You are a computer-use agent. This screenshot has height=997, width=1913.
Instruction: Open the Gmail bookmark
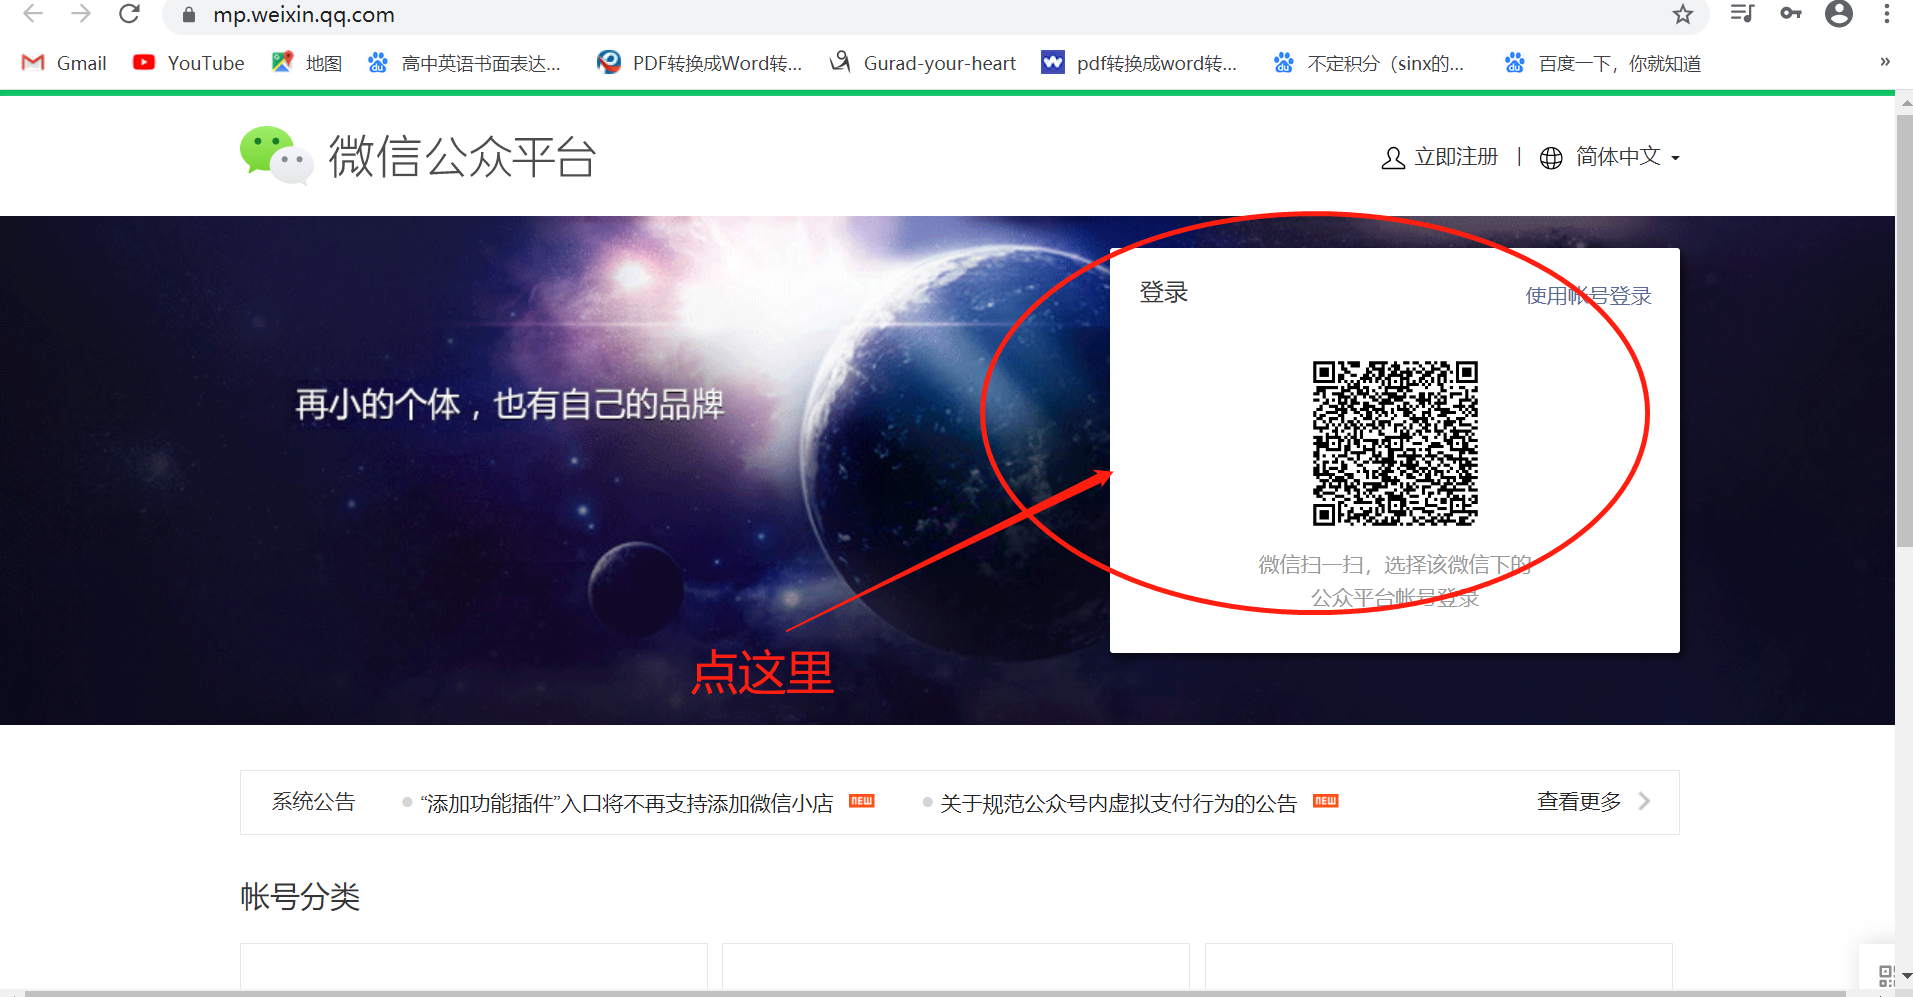pyautogui.click(x=64, y=63)
